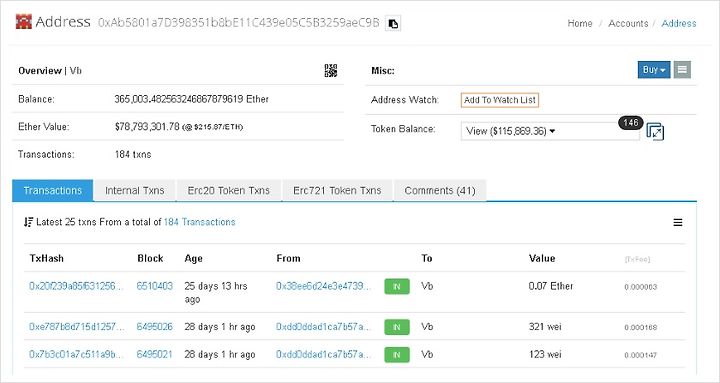Viewport: 720px width, 383px height.
Task: Open the Erc721 Token Txns tab
Action: (337, 191)
